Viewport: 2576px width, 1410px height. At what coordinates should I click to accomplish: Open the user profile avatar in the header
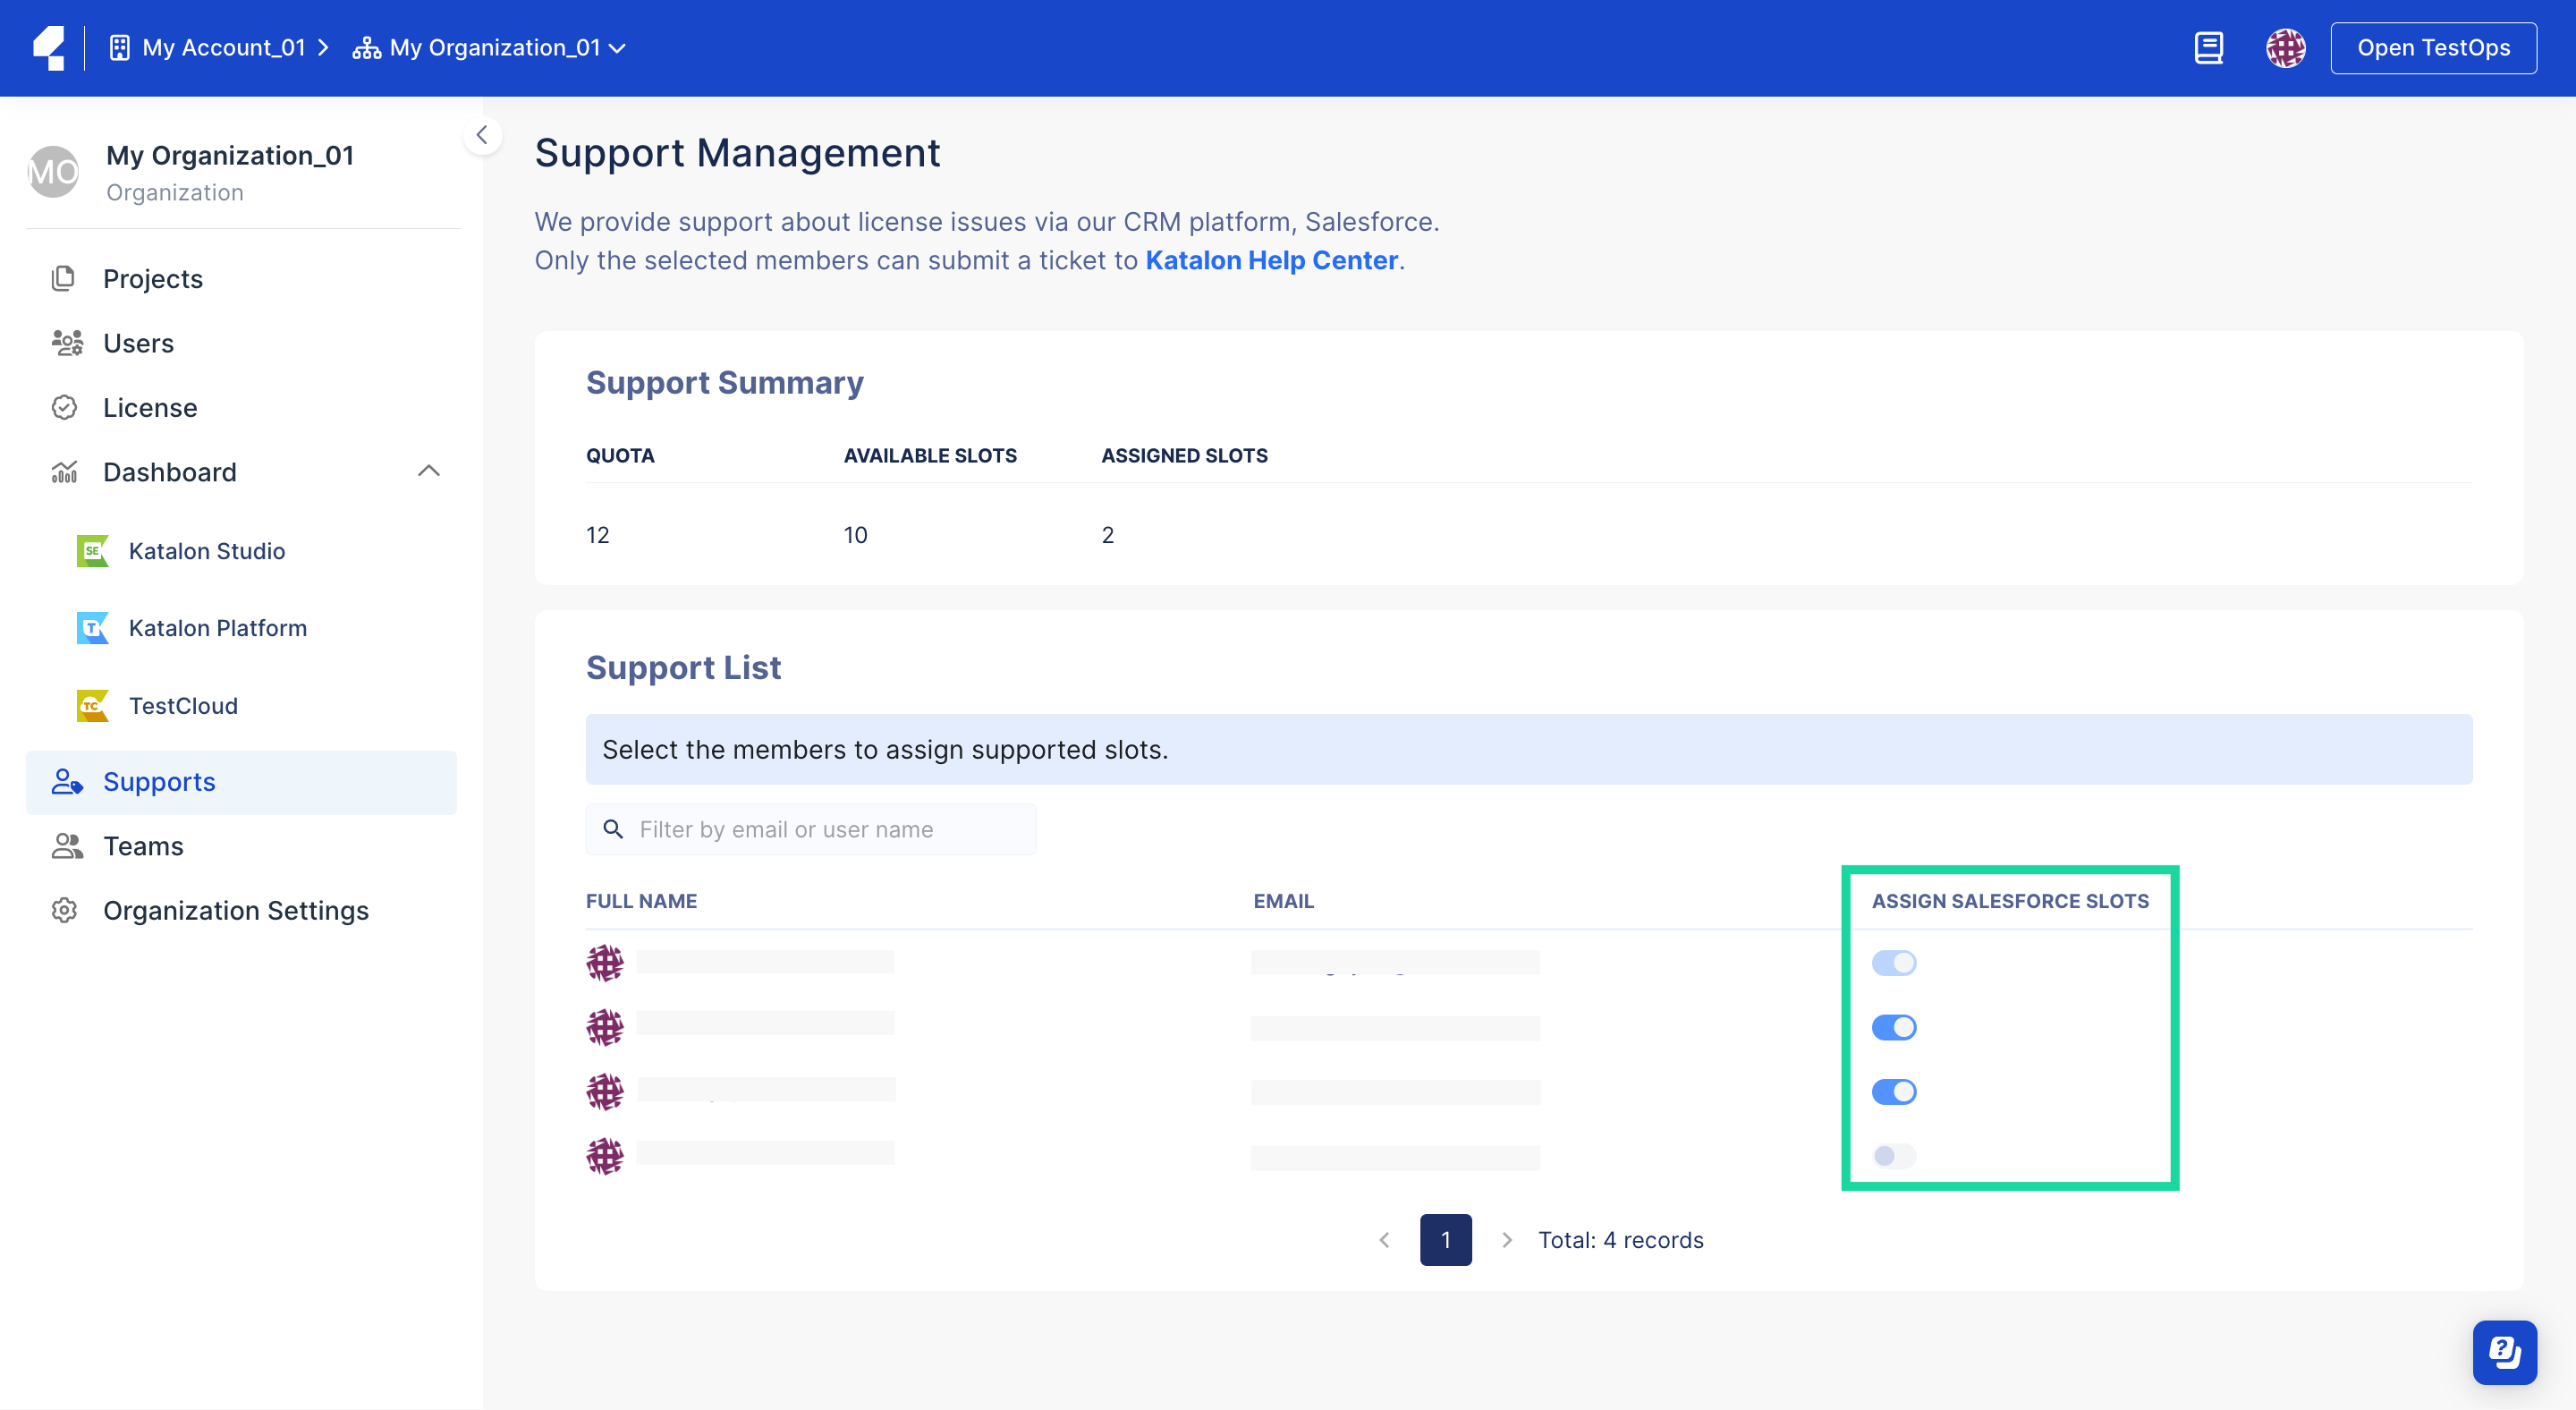coord(2285,48)
